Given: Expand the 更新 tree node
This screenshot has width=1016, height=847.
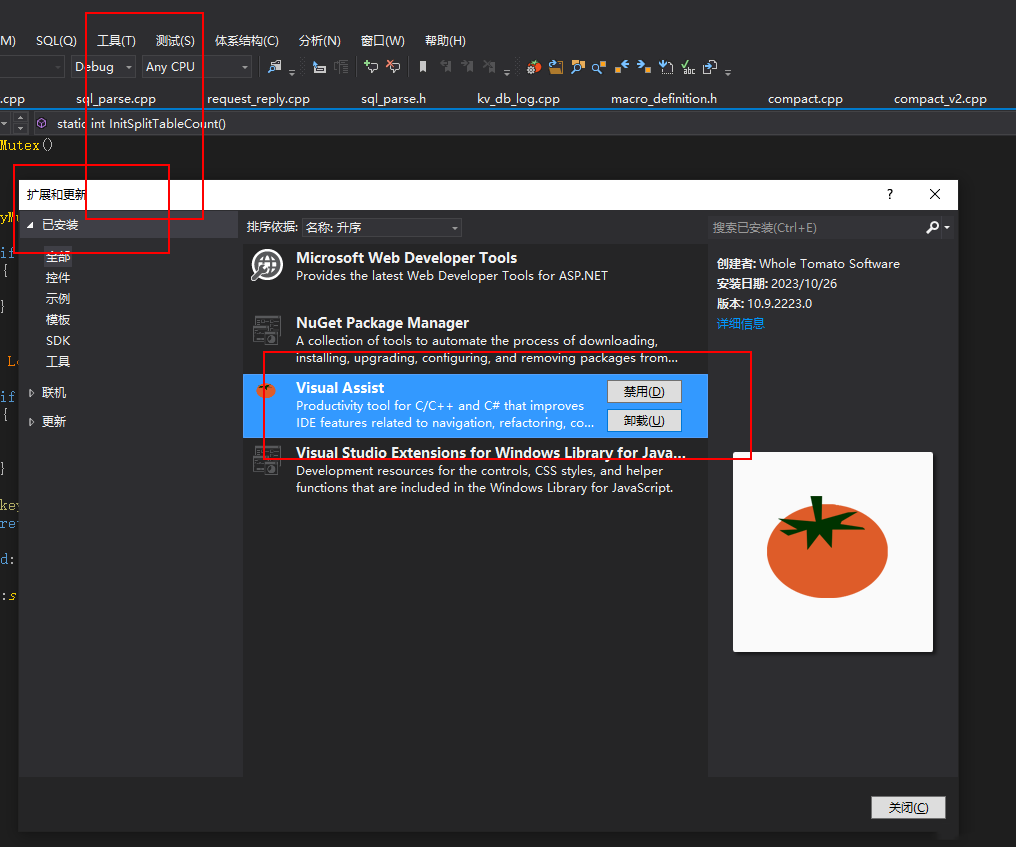Looking at the screenshot, I should point(31,422).
